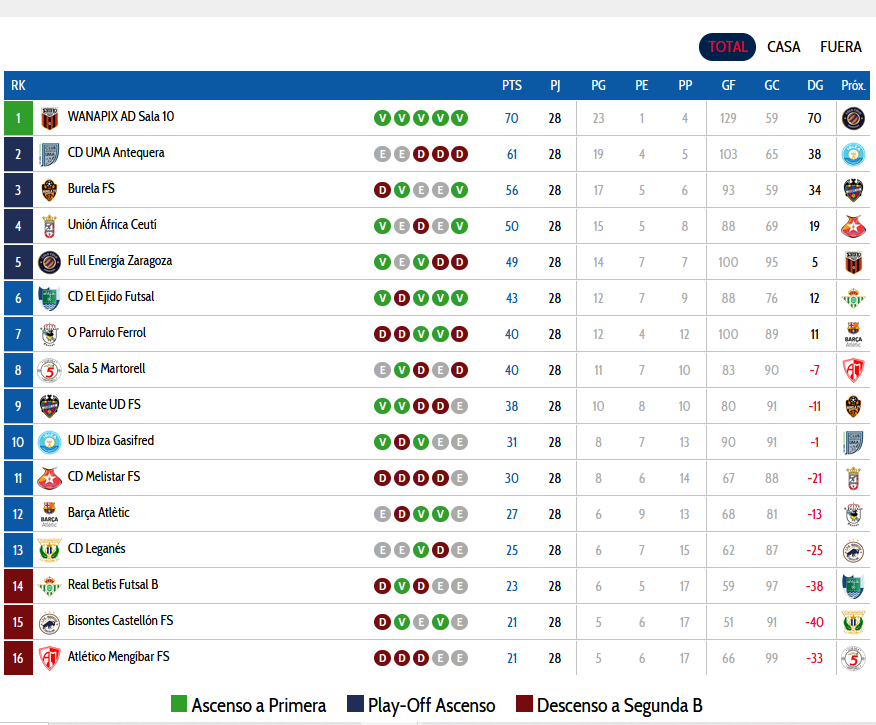Click the CD Leganés team crest
Image resolution: width=876 pixels, height=725 pixels.
click(49, 550)
